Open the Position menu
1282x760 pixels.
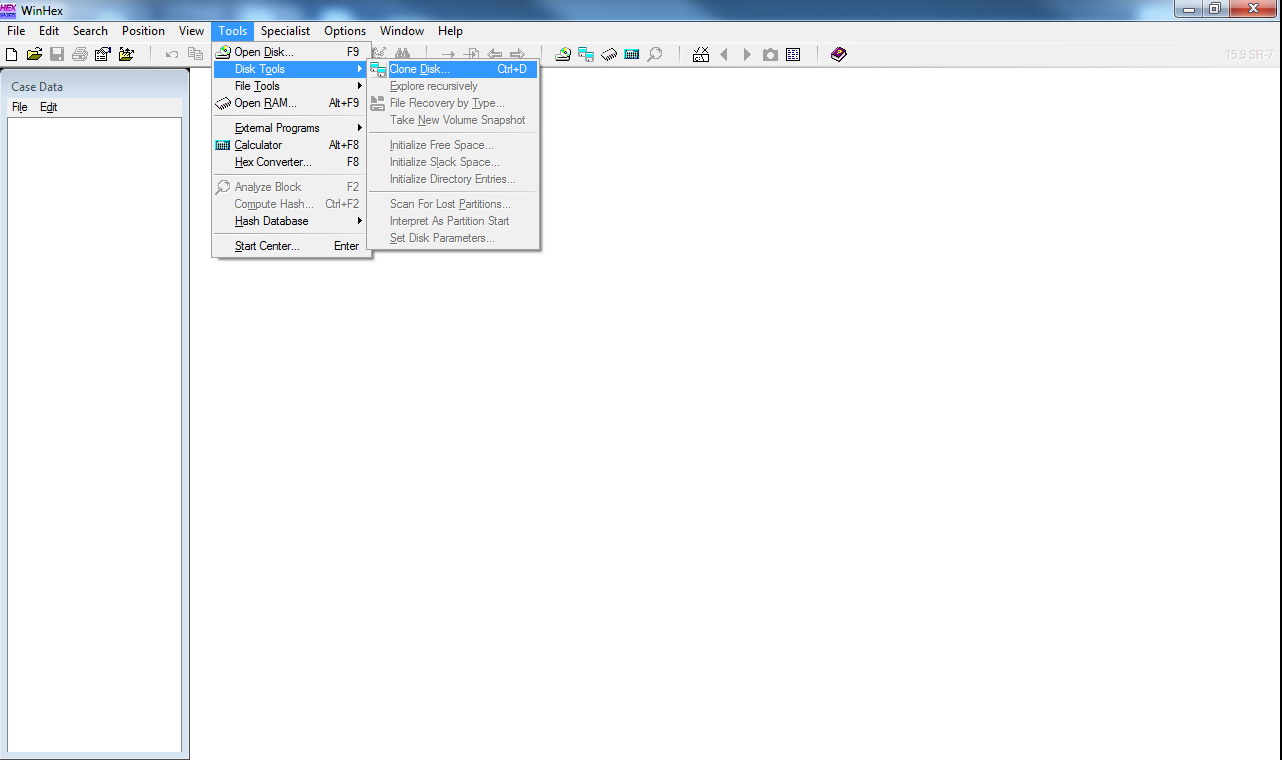click(143, 31)
